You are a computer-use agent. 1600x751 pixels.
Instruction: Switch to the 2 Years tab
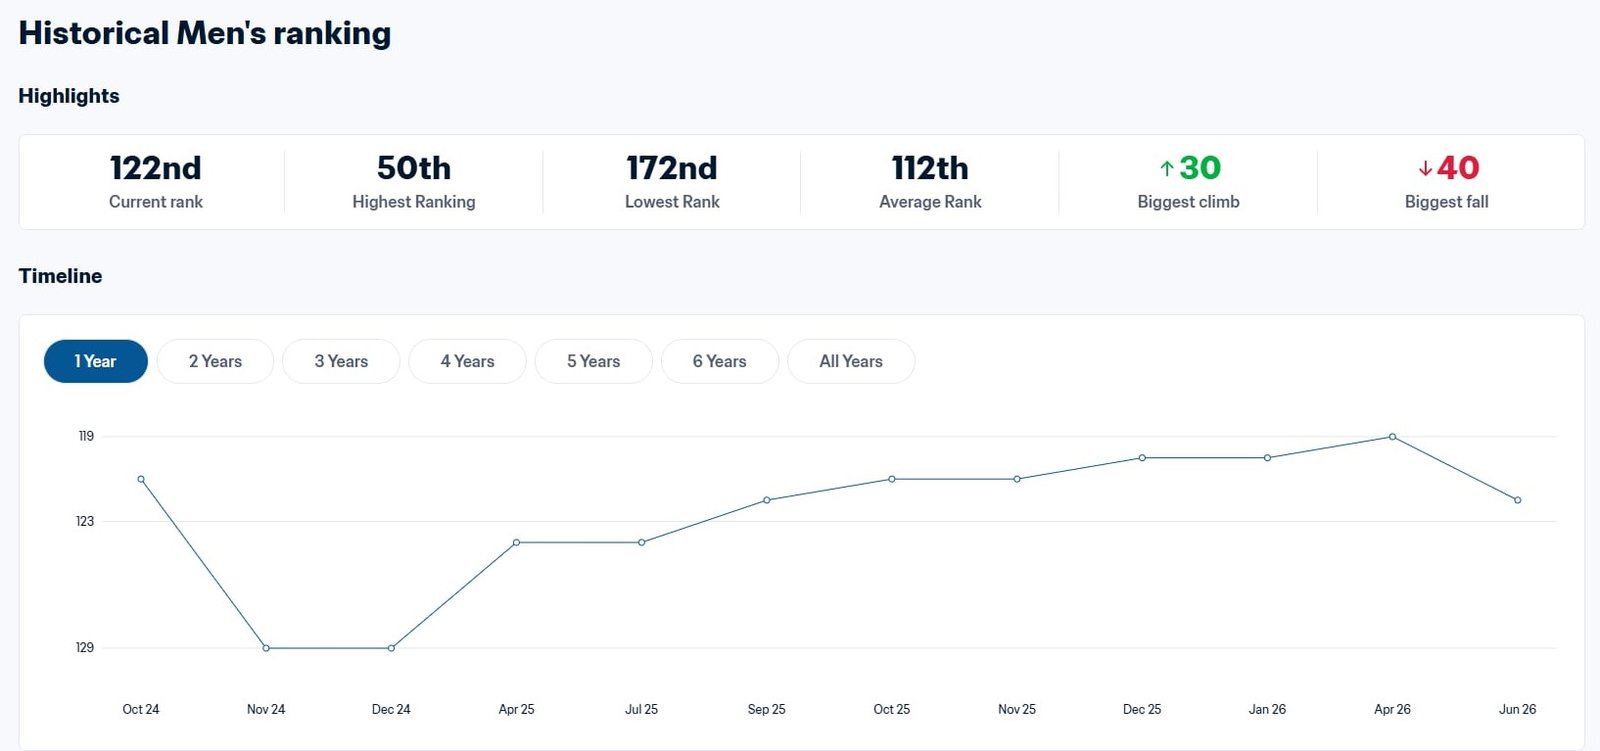(x=215, y=361)
